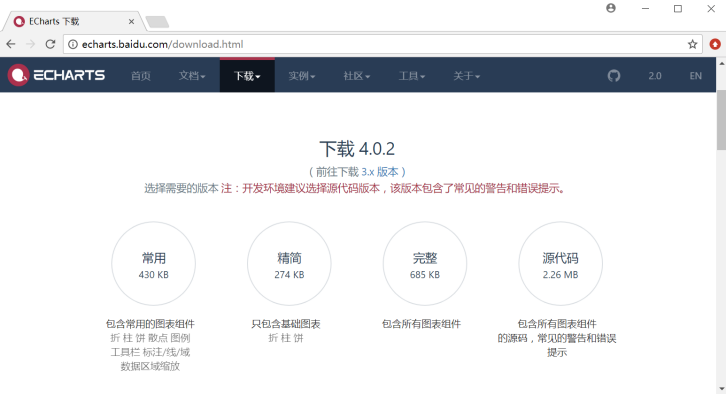726x395 pixels.
Task: Close the ECharts 下载 tab
Action: (131, 21)
